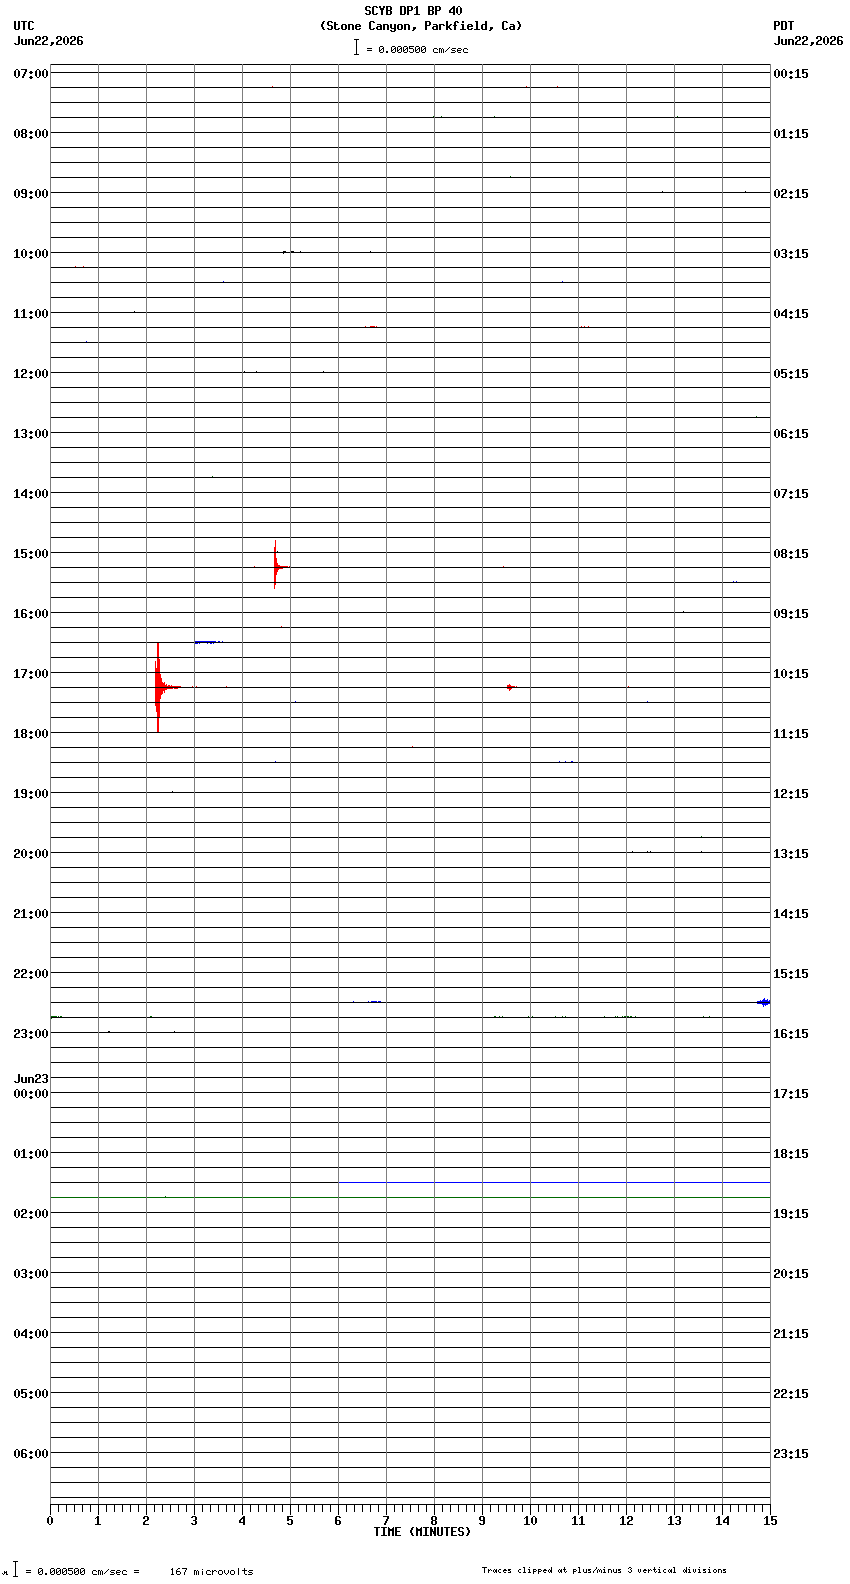Click the '00:00' UTC time label
Screen dimensions: 850x1584
[x=31, y=1094]
